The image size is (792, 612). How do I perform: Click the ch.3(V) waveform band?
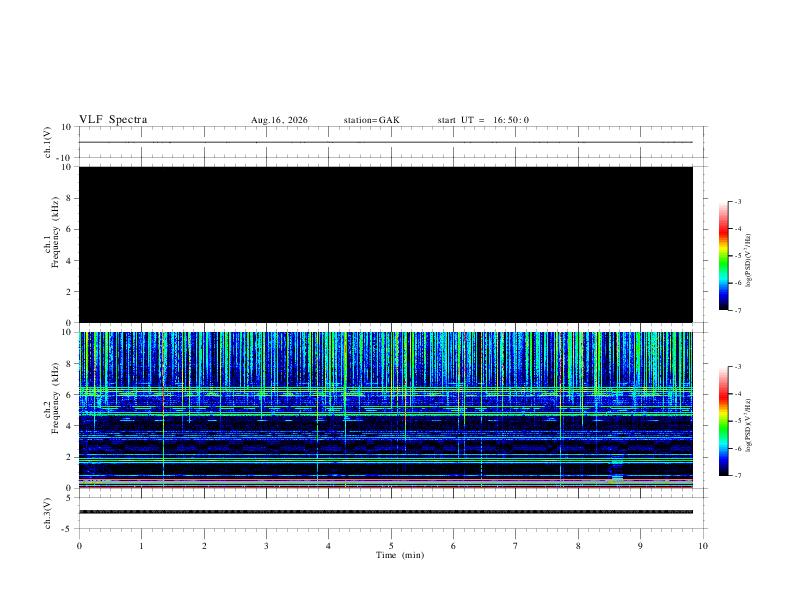[386, 512]
